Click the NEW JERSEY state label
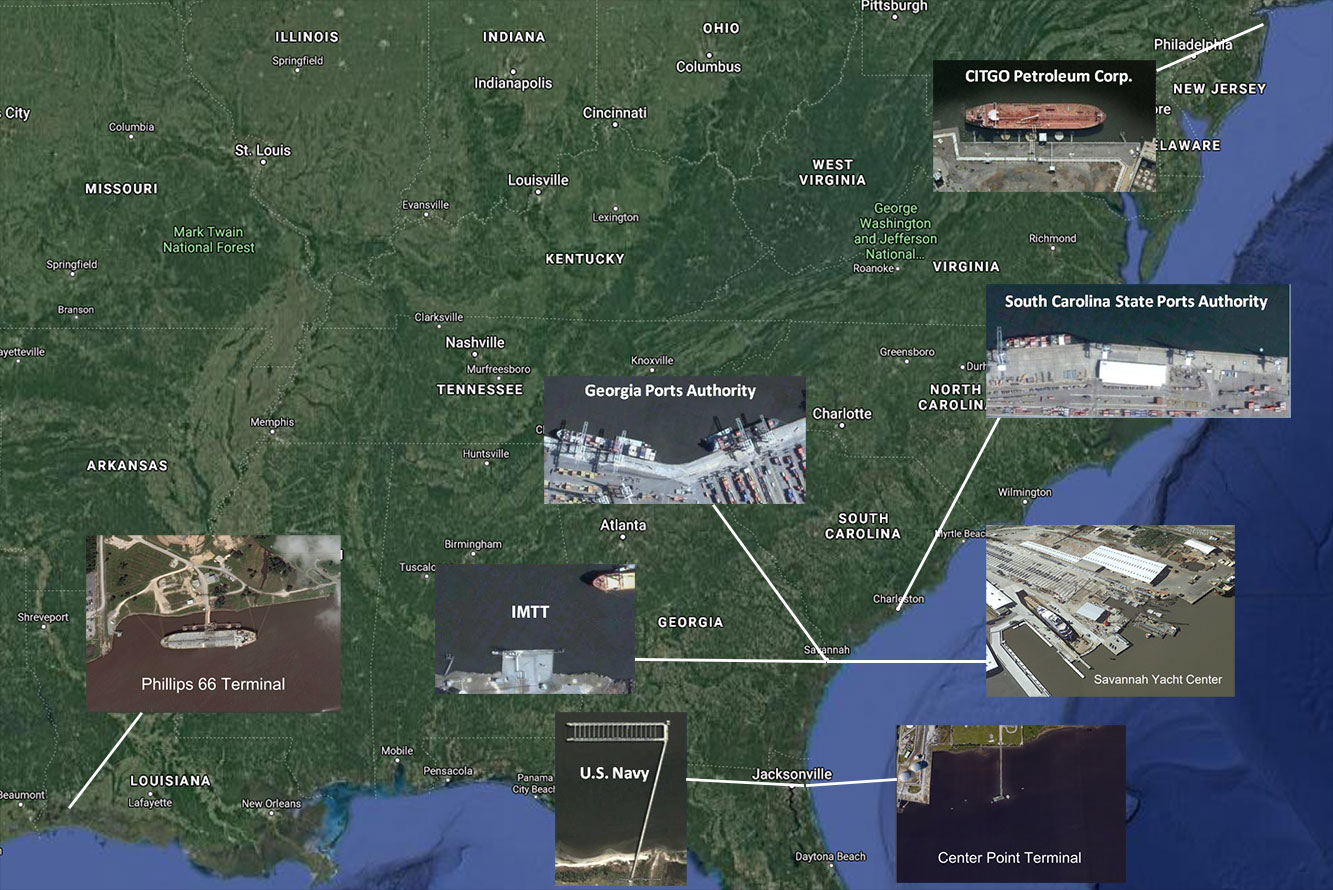 1219,89
